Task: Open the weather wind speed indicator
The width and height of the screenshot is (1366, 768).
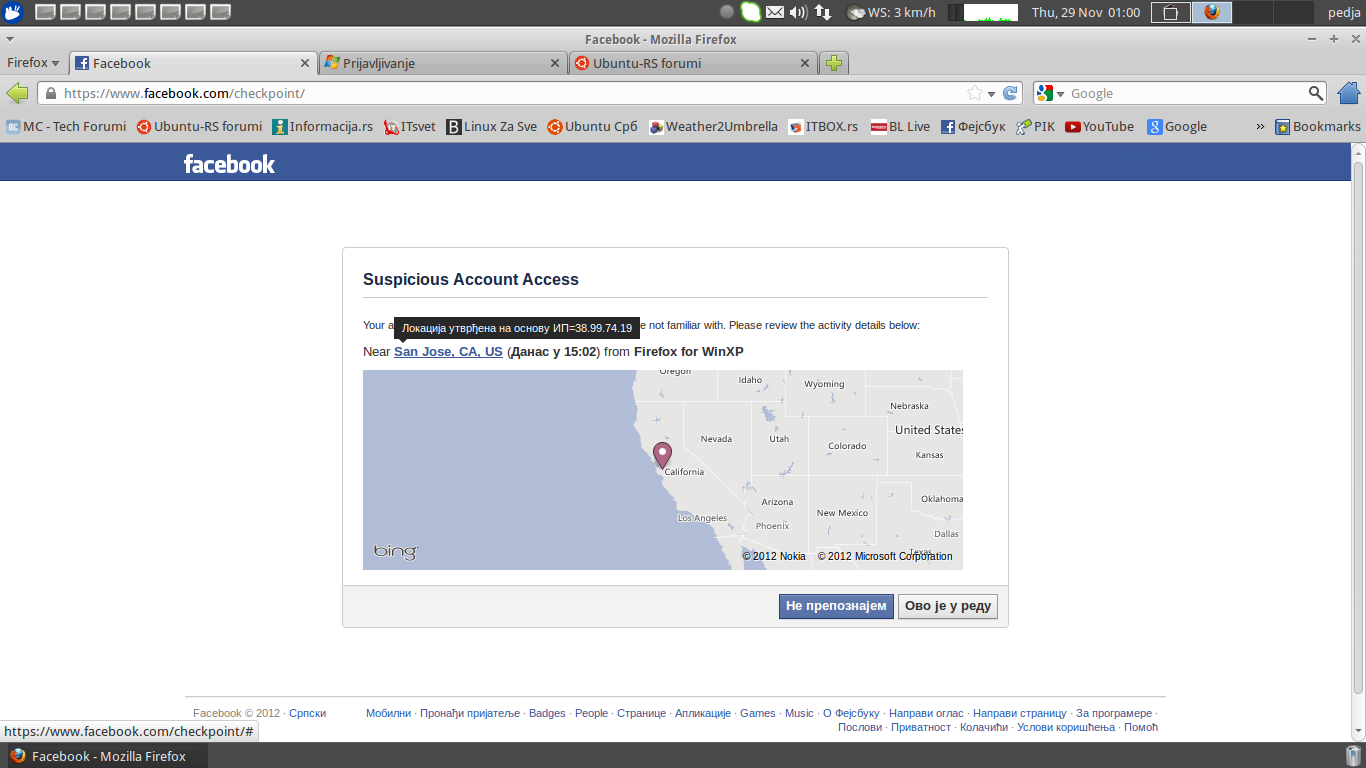Action: pos(892,12)
